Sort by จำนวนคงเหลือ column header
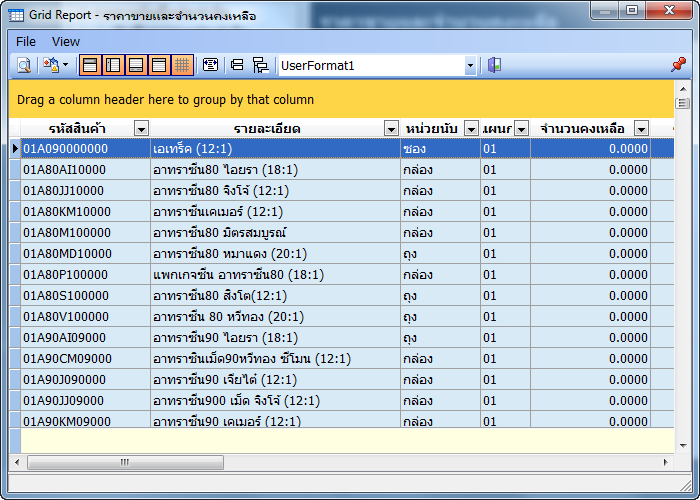 [x=582, y=128]
